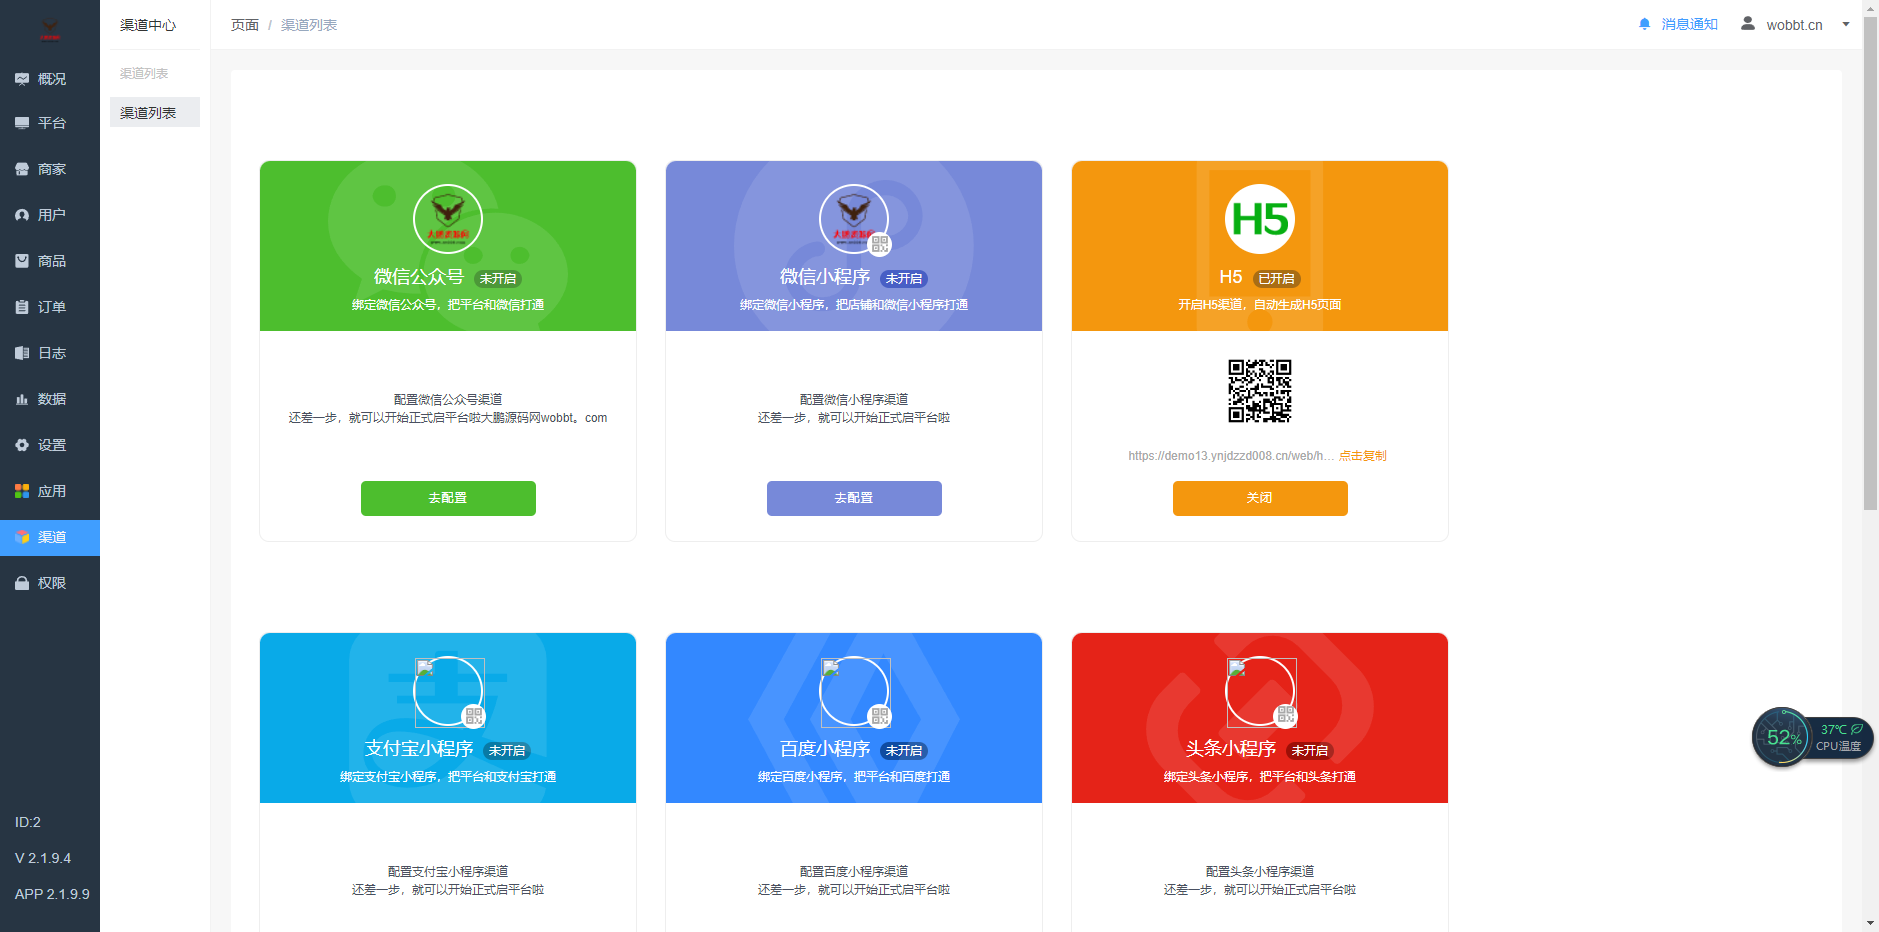Click the 用户 user sidebar icon
The image size is (1879, 932).
[22, 214]
